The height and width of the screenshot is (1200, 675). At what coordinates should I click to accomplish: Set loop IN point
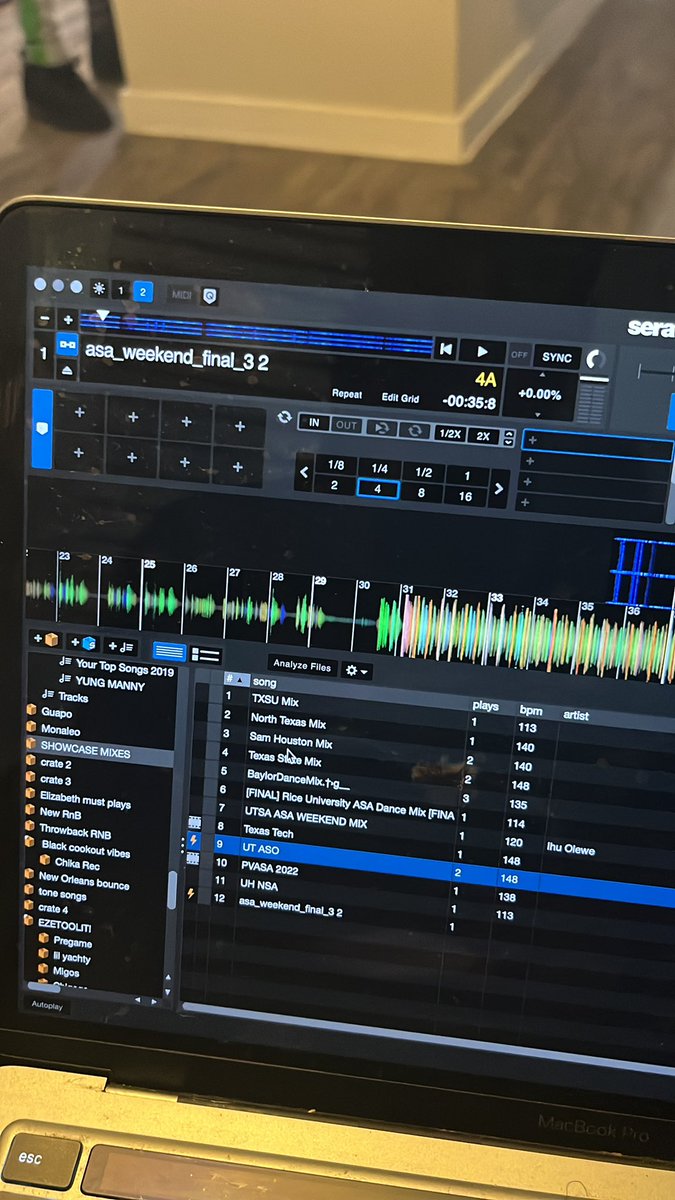314,422
